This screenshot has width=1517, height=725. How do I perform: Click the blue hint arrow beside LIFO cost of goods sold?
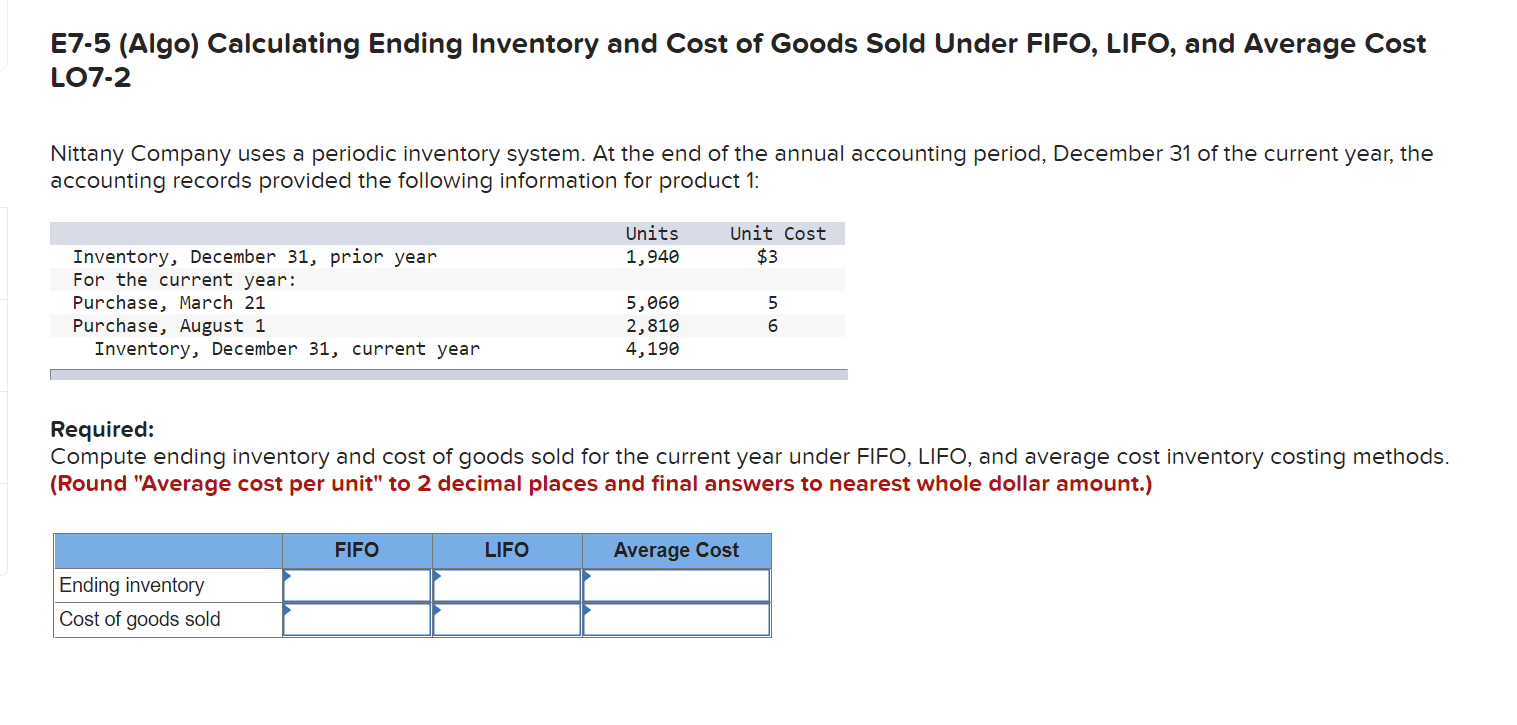tap(438, 611)
